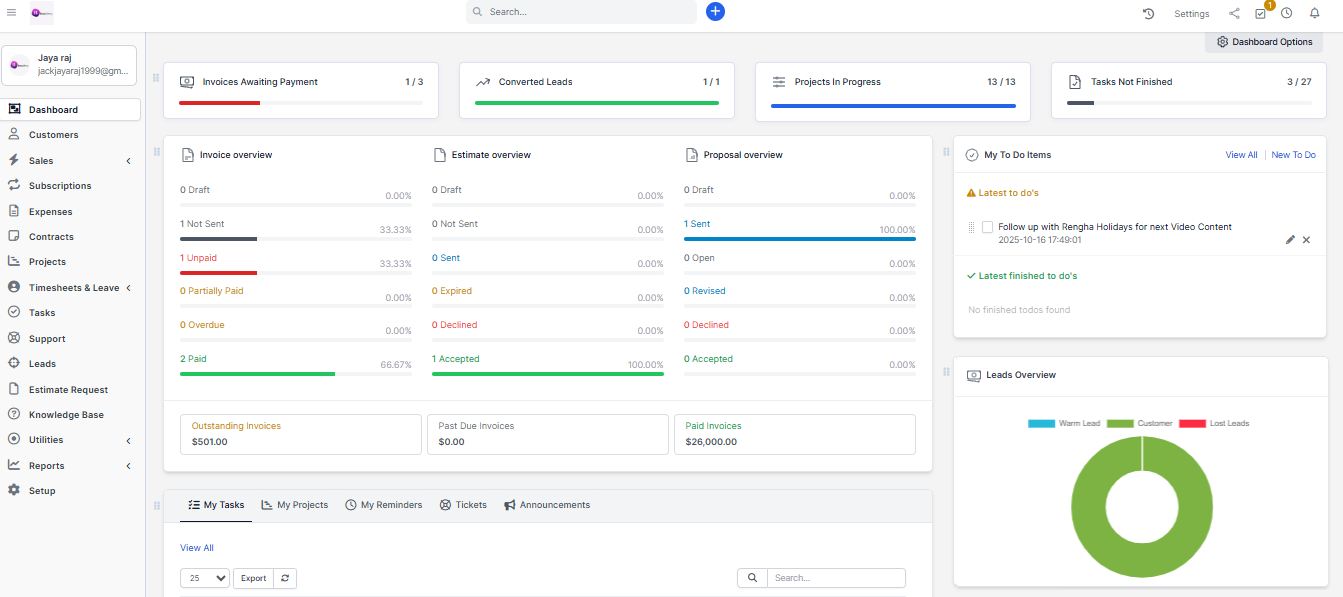
Task: Delete the to-do item with X icon
Action: pos(1306,240)
